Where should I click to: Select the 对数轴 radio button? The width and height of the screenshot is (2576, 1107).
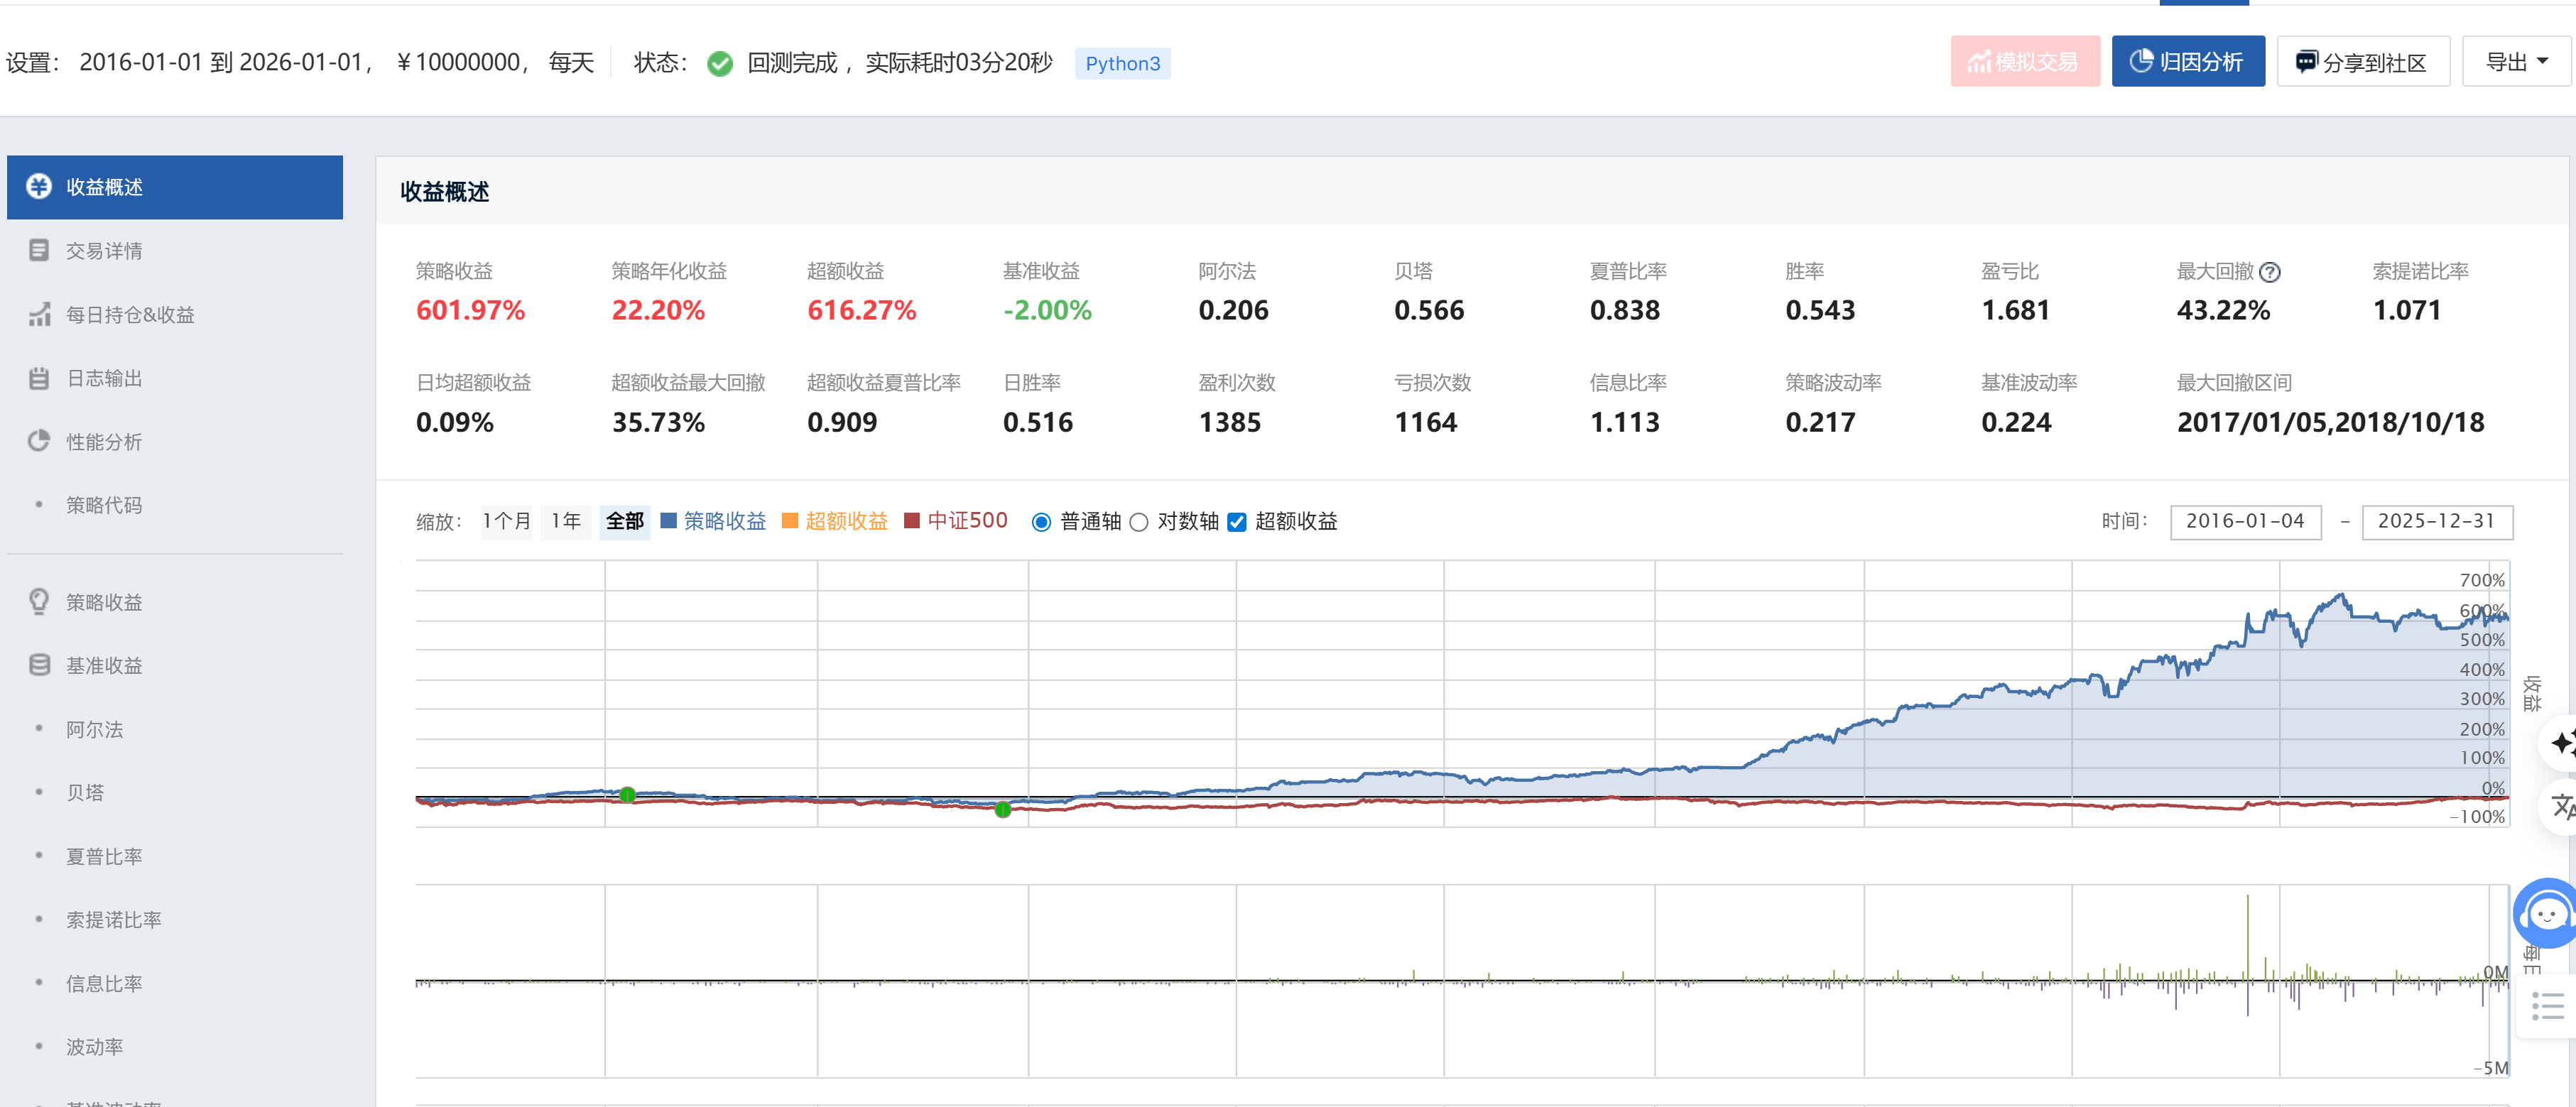(x=1139, y=522)
